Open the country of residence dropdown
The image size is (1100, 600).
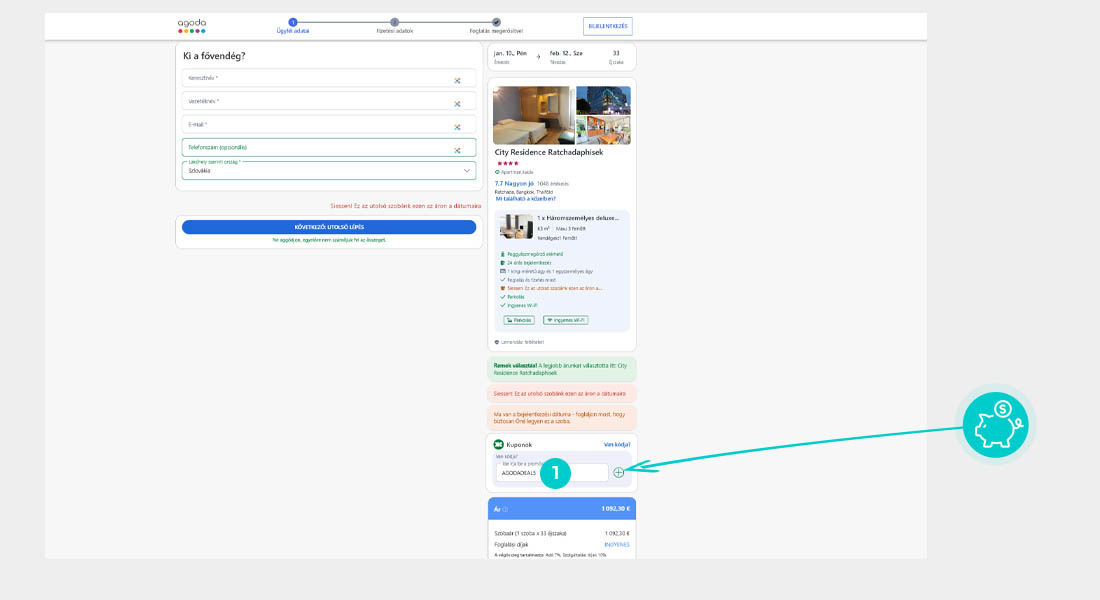point(328,171)
